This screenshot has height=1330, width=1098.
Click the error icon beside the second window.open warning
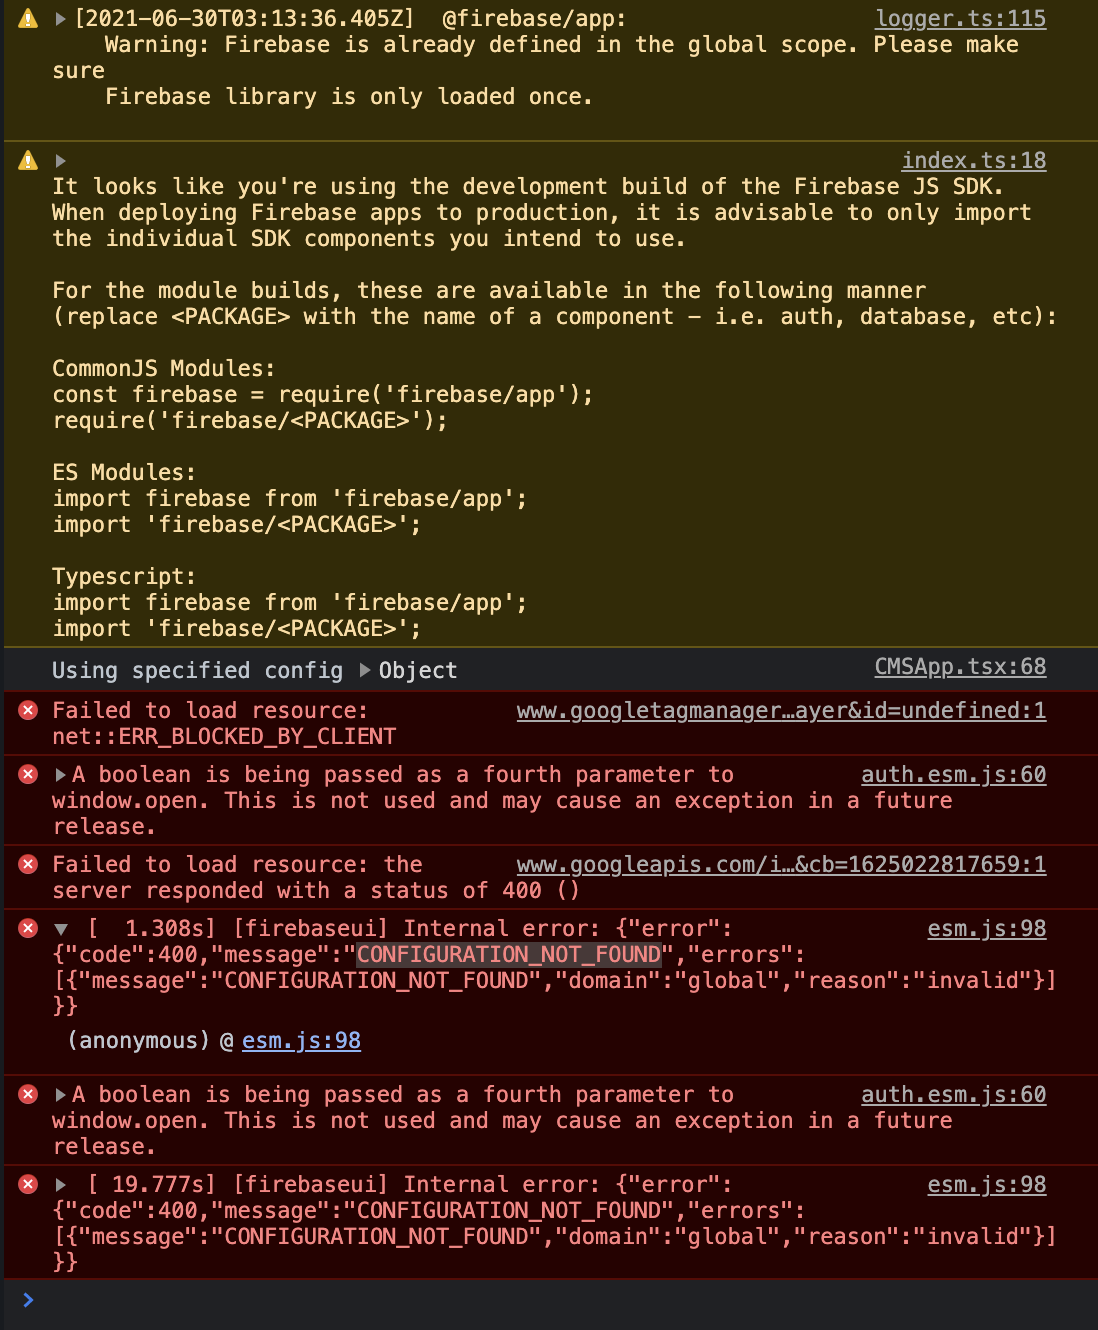coord(27,1094)
